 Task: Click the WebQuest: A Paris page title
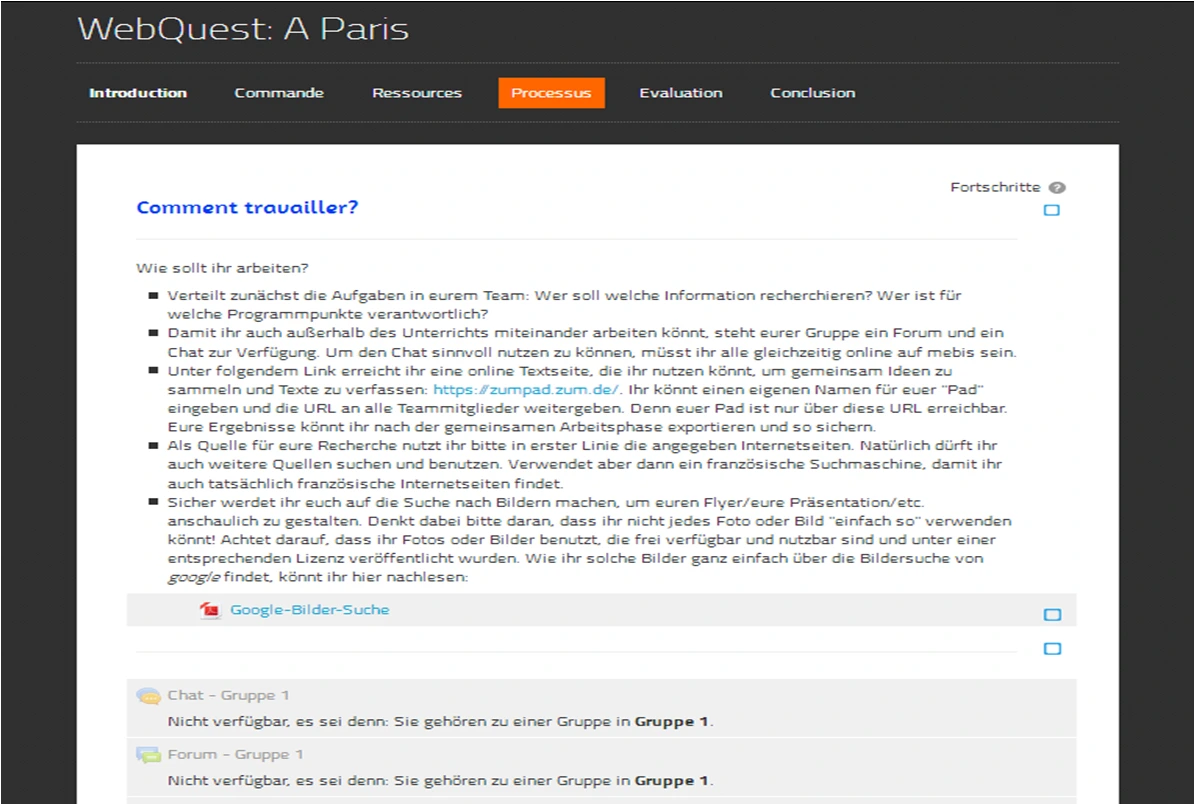coord(243,29)
